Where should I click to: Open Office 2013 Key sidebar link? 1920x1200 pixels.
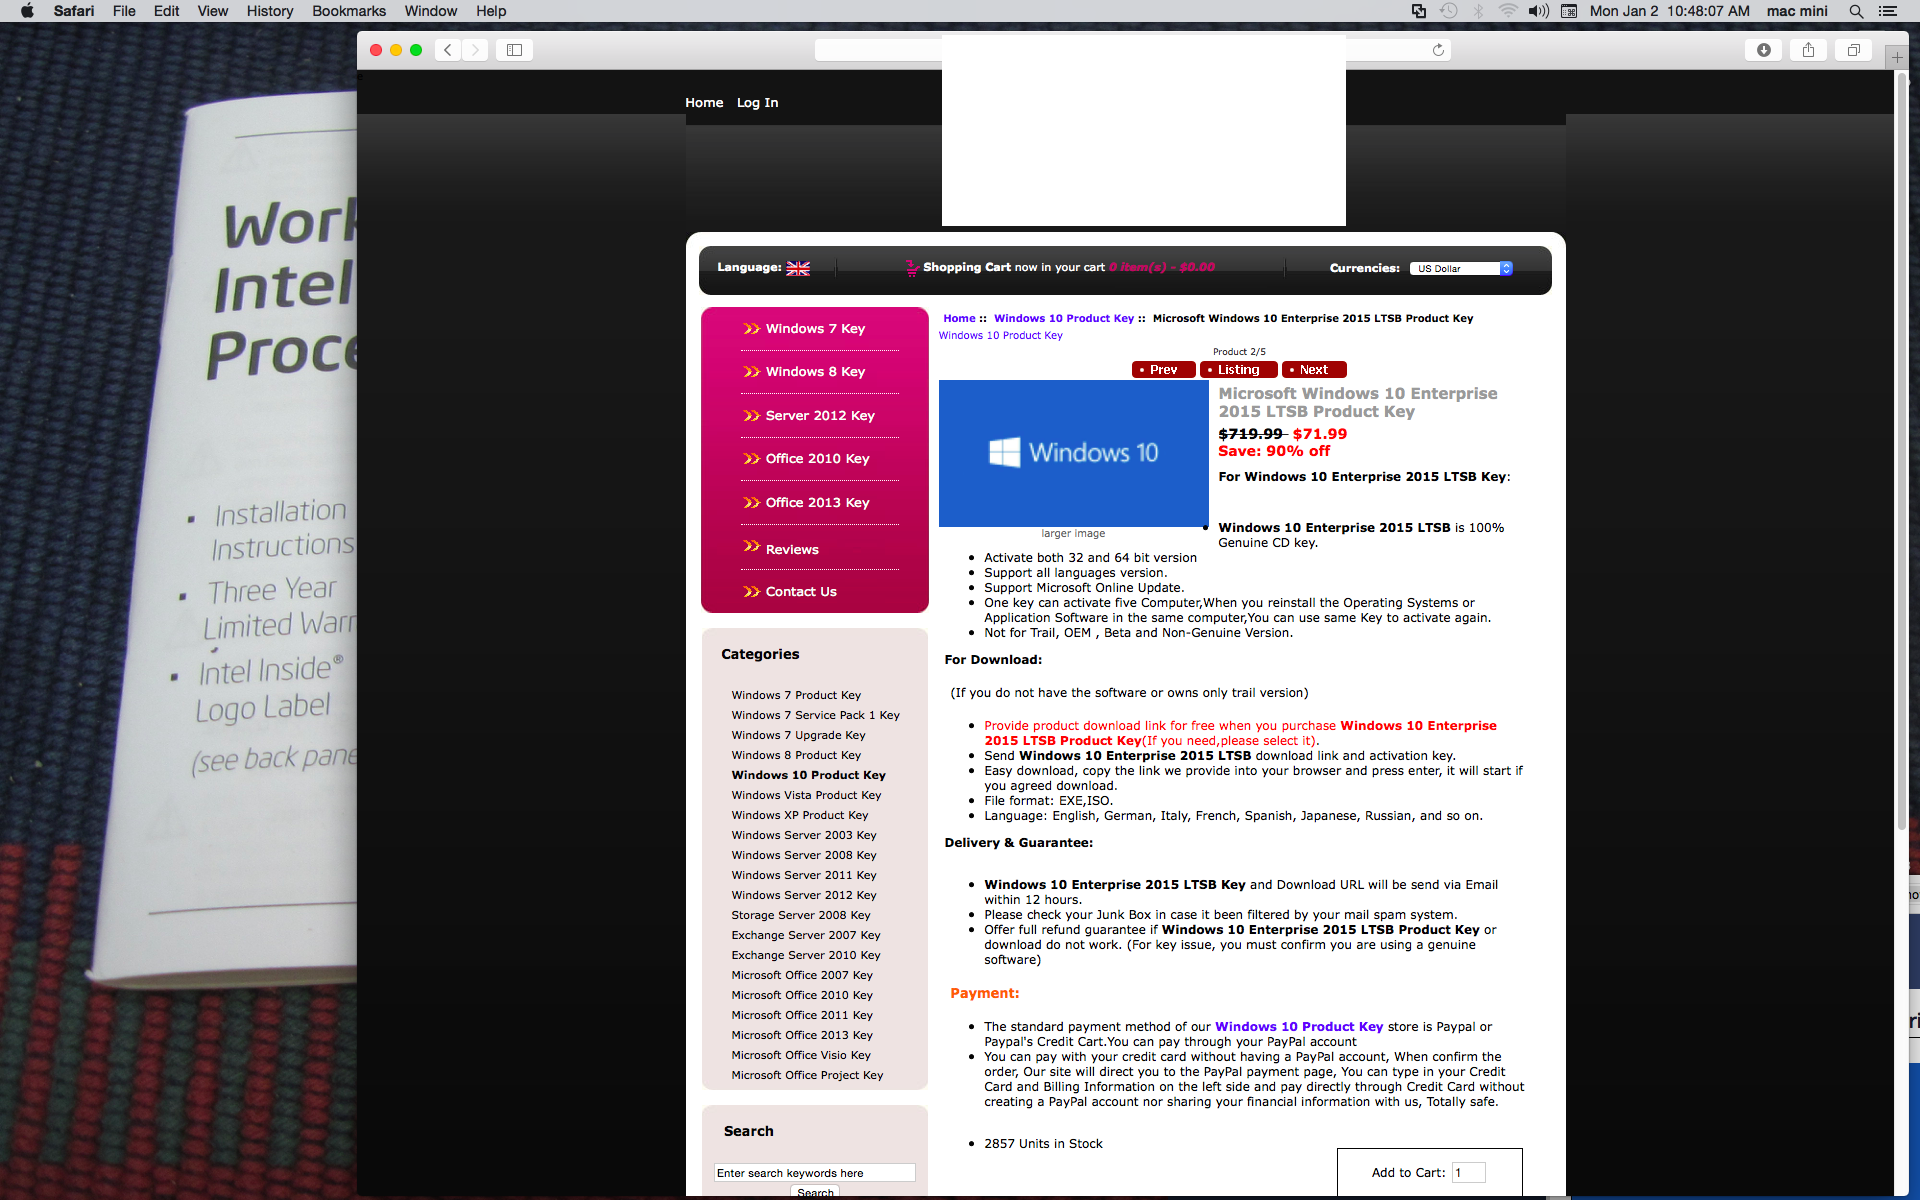817,502
